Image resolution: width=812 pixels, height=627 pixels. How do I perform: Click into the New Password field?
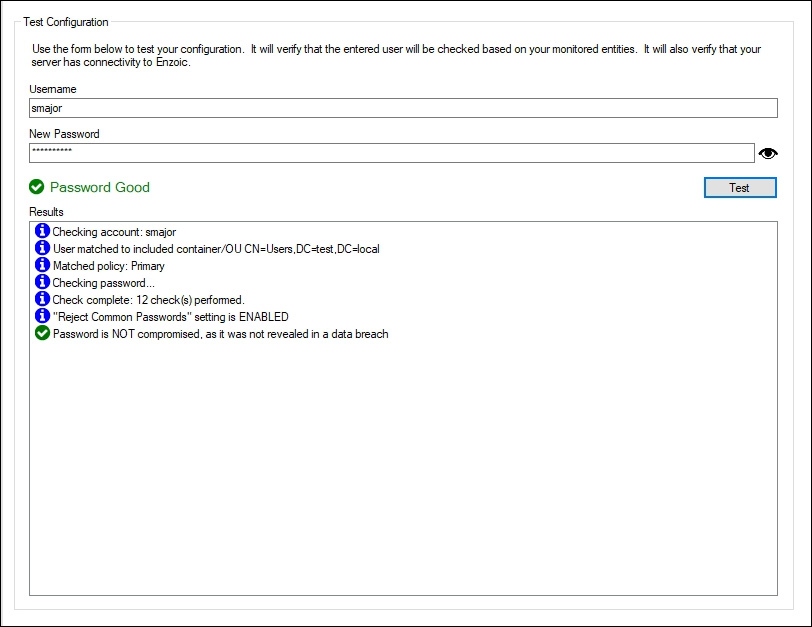[391, 153]
